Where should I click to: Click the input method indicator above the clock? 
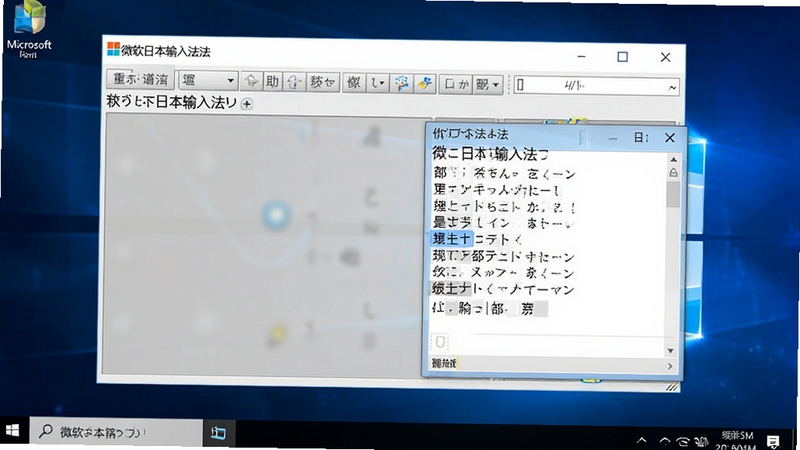(x=737, y=436)
